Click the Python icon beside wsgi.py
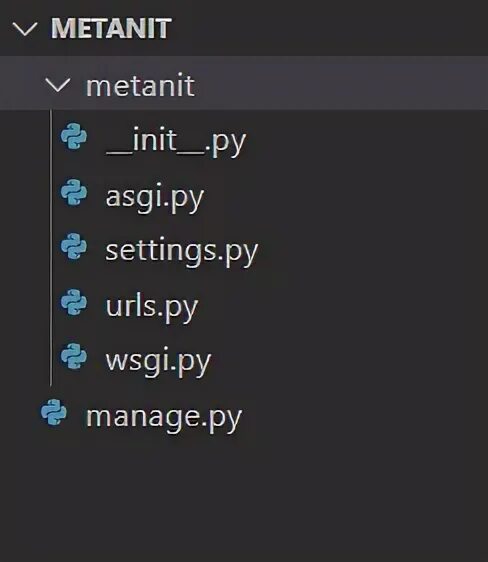The image size is (488, 562). coord(74,356)
